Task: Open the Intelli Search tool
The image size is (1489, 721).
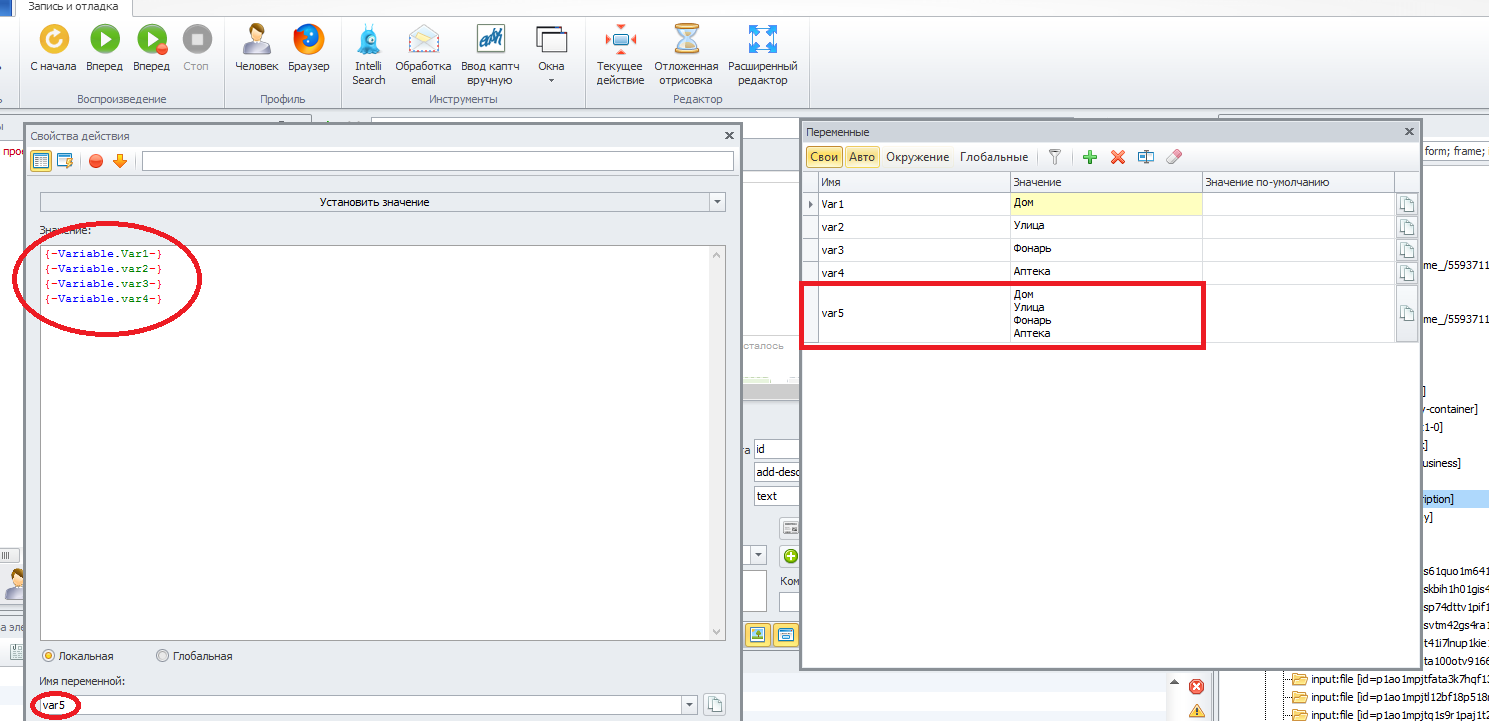Action: 368,41
